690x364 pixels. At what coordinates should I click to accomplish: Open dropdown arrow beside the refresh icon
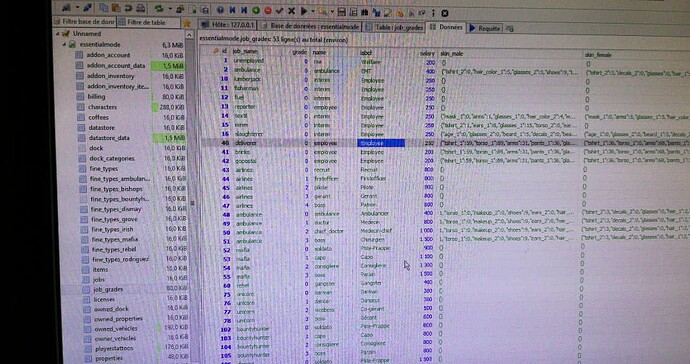[170, 8]
